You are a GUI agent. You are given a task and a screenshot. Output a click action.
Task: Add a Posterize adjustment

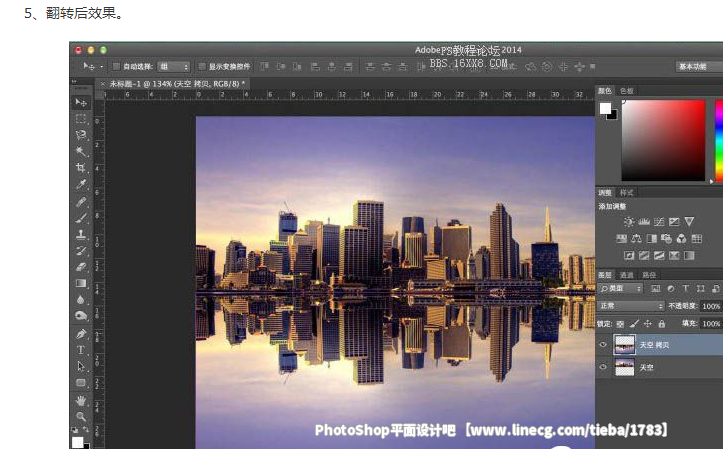point(644,255)
